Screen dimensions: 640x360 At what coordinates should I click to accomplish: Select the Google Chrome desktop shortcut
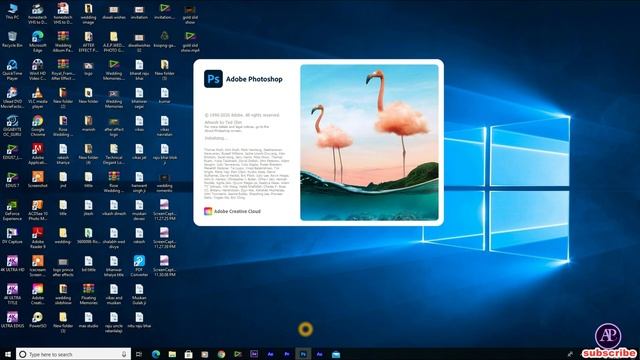38,126
